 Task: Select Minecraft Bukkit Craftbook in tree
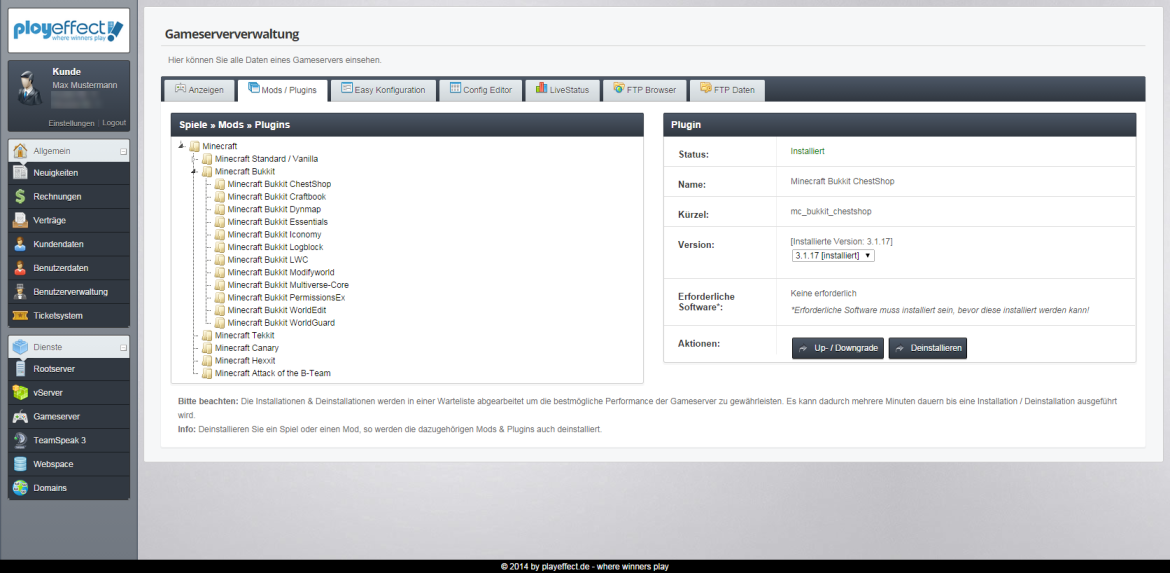276,197
